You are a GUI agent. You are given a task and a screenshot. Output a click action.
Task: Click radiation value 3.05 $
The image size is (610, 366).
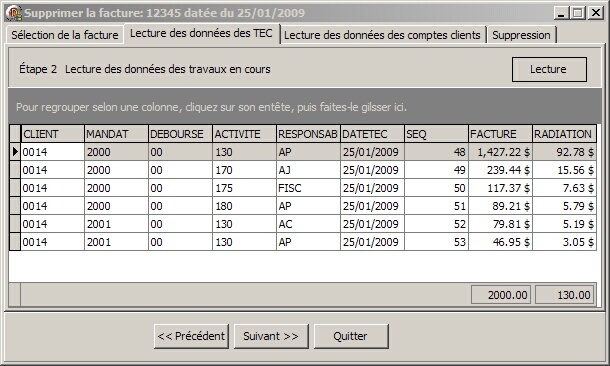564,242
